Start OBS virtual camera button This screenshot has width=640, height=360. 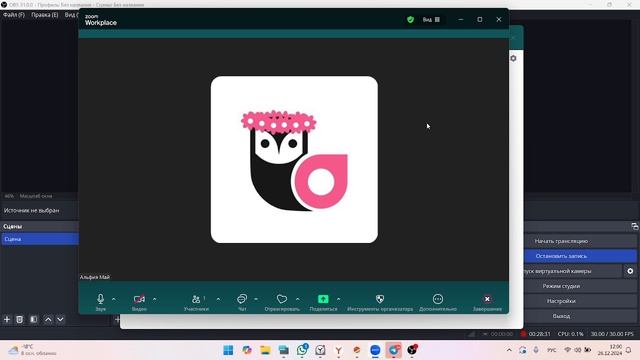click(x=573, y=271)
